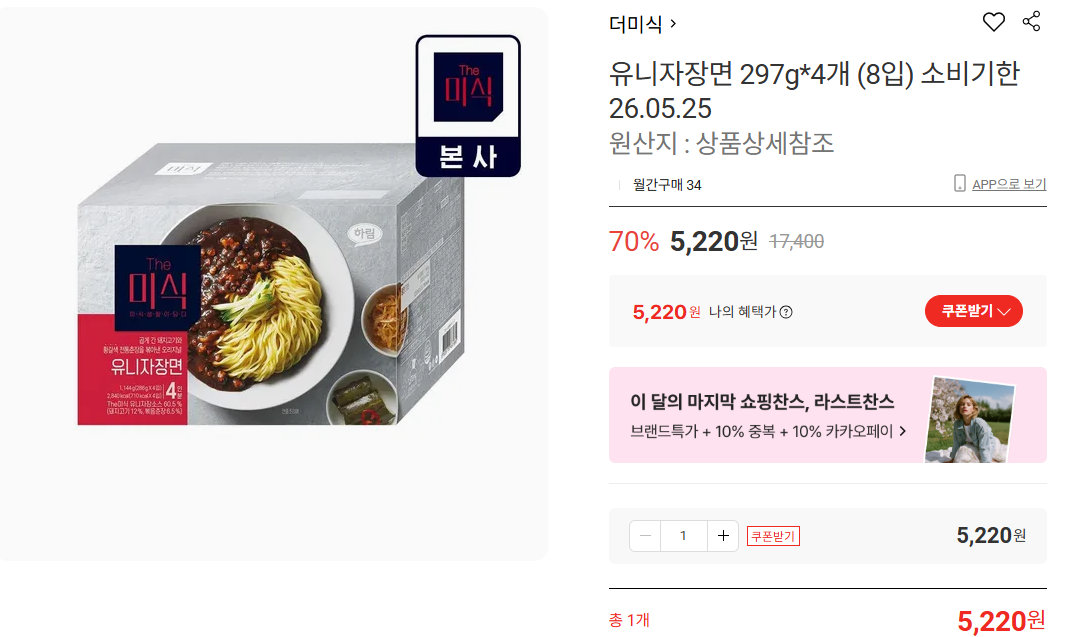Click the quantity input field showing 1
Screen dimensions: 1072x637
pos(684,536)
